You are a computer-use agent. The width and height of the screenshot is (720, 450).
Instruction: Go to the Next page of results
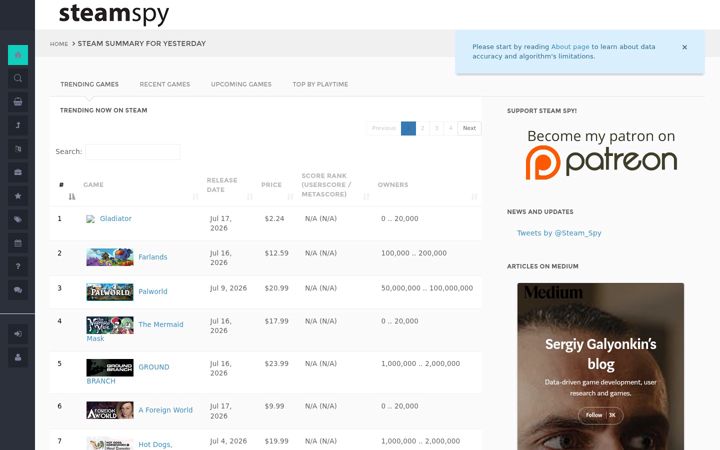[x=469, y=128]
